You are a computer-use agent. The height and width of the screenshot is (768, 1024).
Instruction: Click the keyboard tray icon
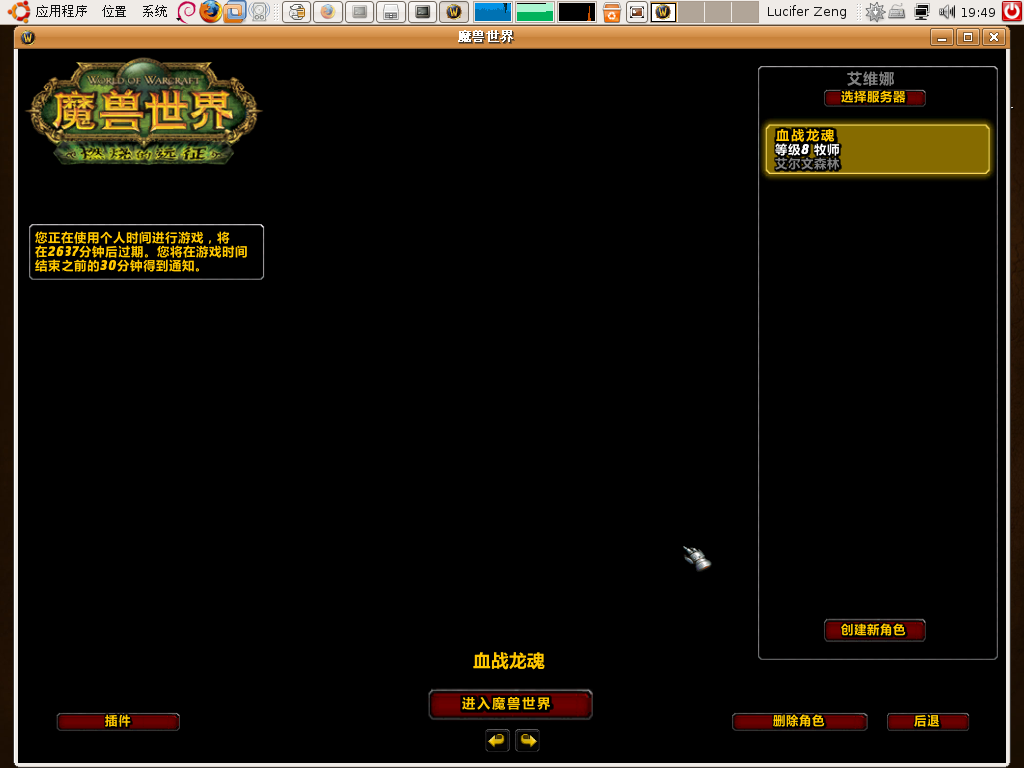(897, 12)
